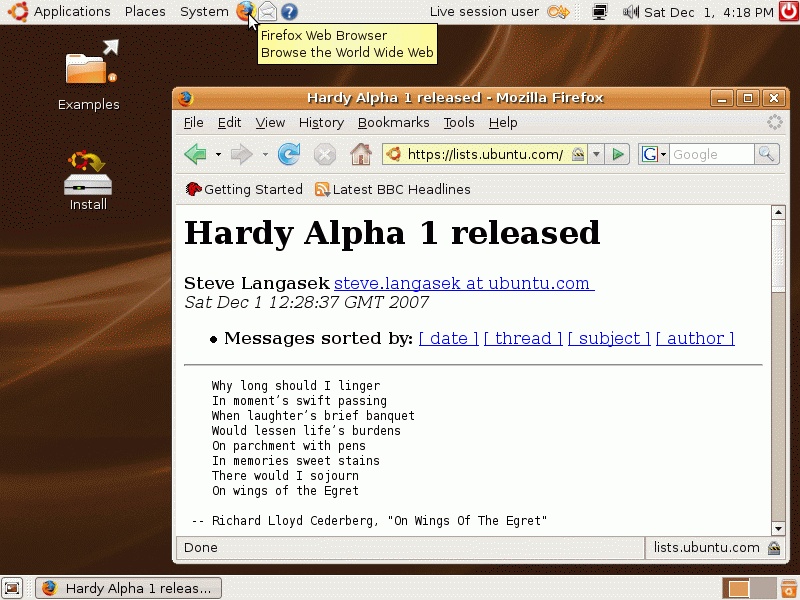Open the Tools menu
The image size is (800, 600).
coord(459,122)
